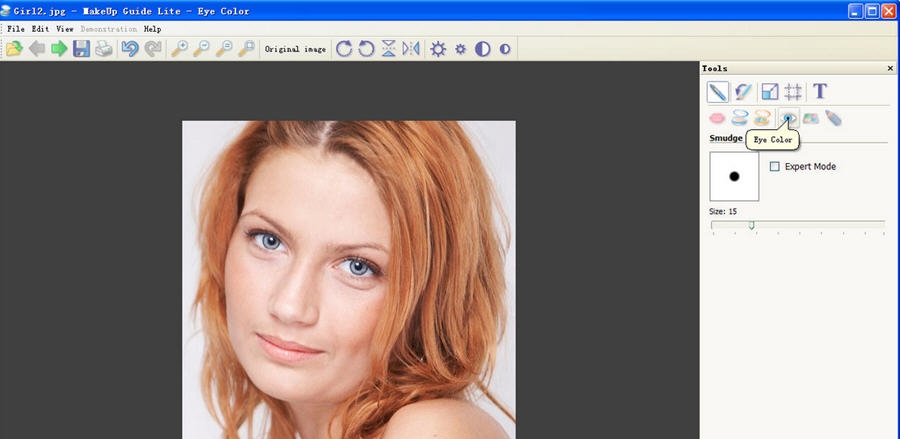Choose the Text tool in Tools panel

(820, 92)
